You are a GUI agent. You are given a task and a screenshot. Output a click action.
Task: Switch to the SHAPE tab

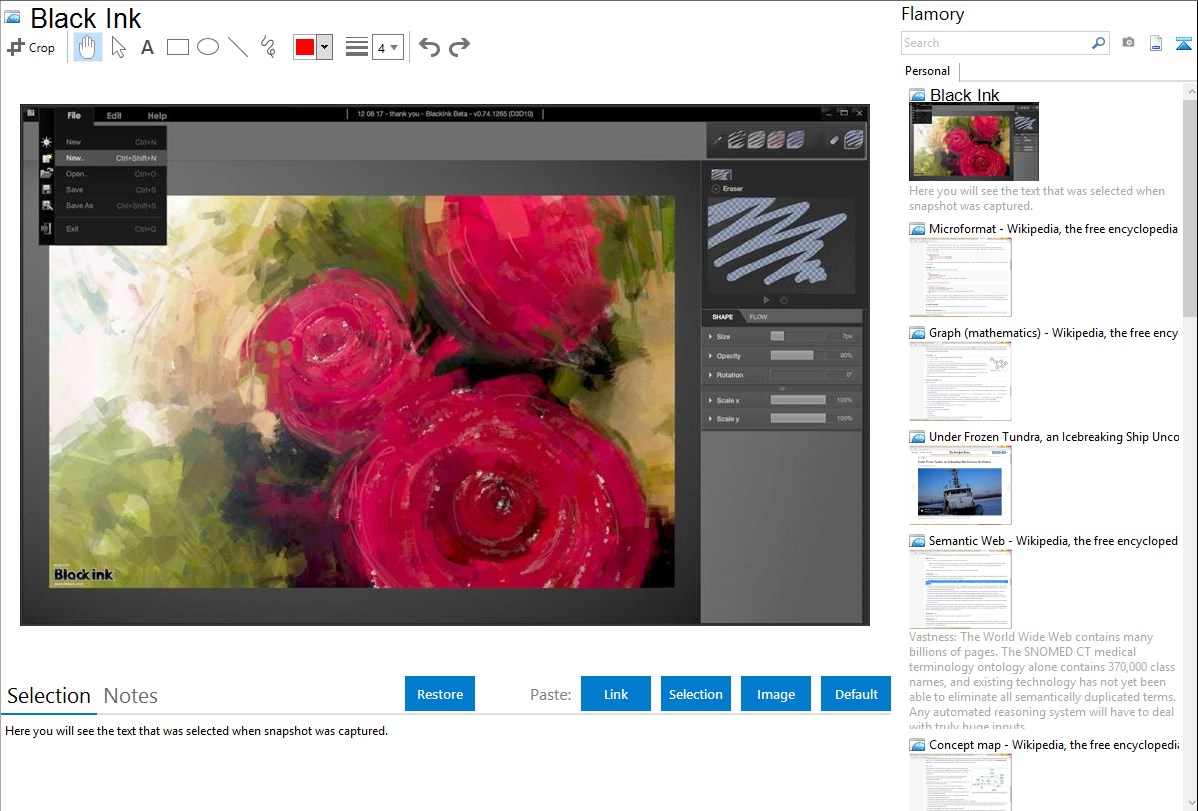click(x=723, y=317)
